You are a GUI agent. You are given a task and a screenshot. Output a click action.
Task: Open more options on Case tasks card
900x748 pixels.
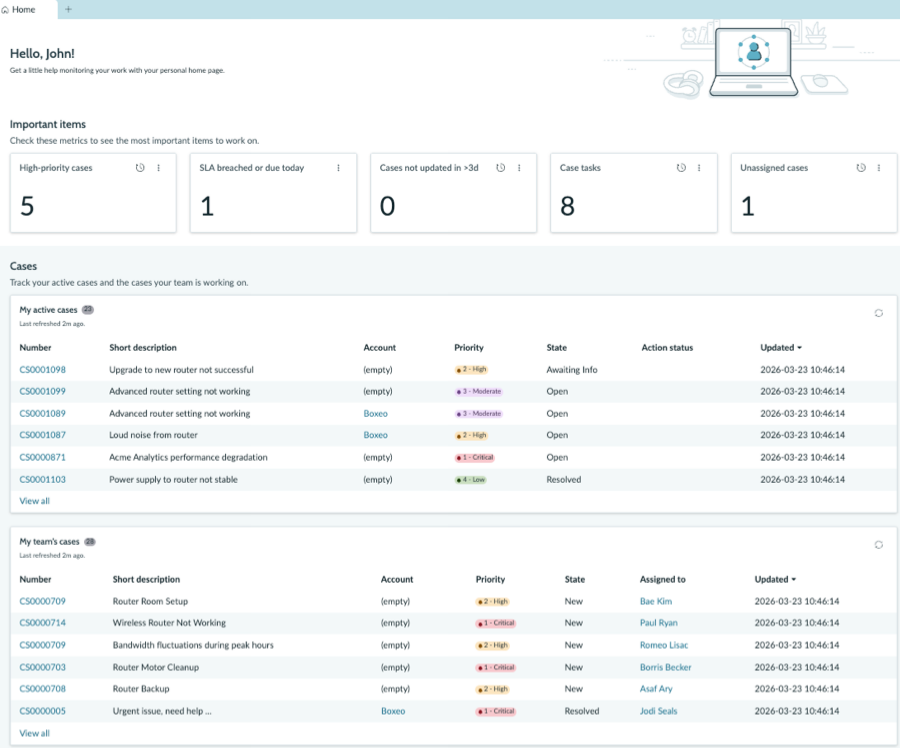click(x=699, y=168)
